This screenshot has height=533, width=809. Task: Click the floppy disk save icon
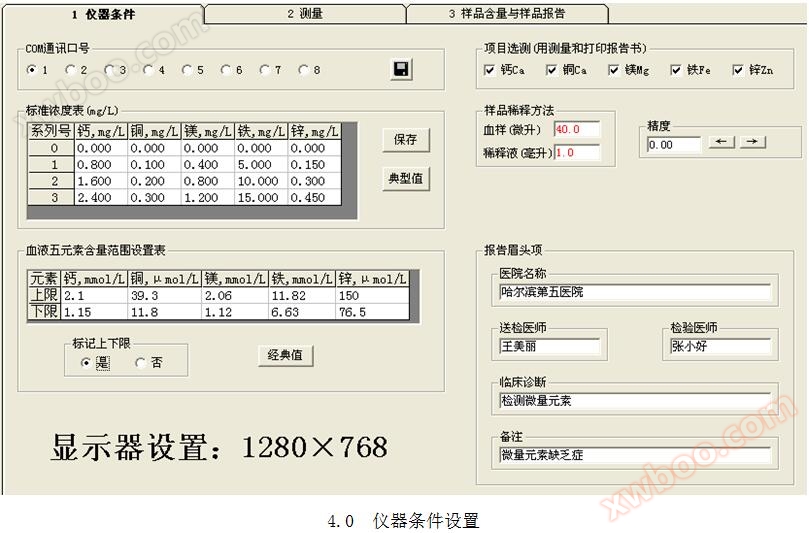401,69
